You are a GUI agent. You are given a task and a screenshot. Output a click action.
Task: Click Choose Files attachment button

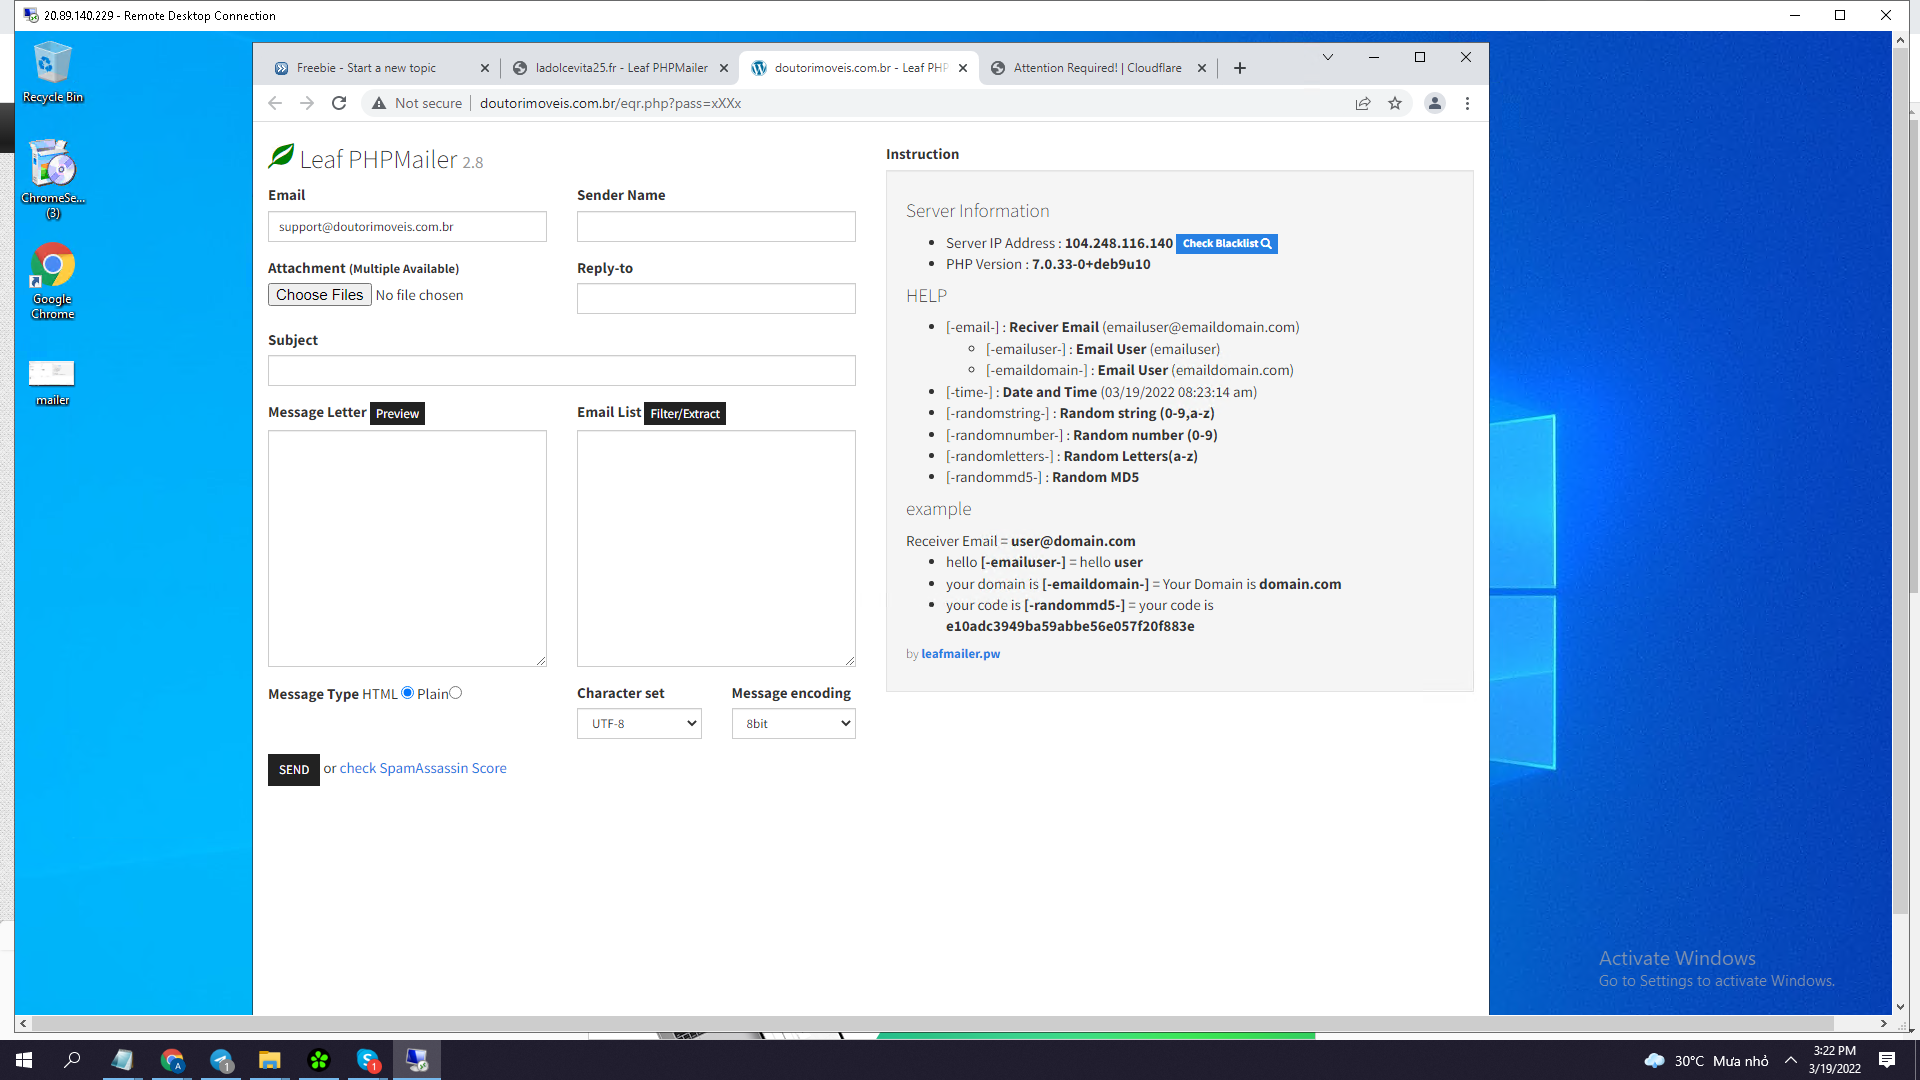click(x=320, y=294)
